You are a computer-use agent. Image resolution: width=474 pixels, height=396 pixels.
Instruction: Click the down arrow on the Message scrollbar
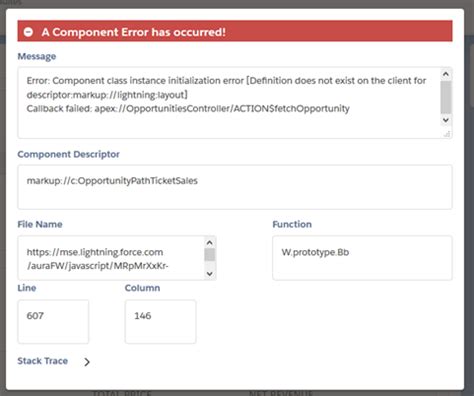click(446, 120)
